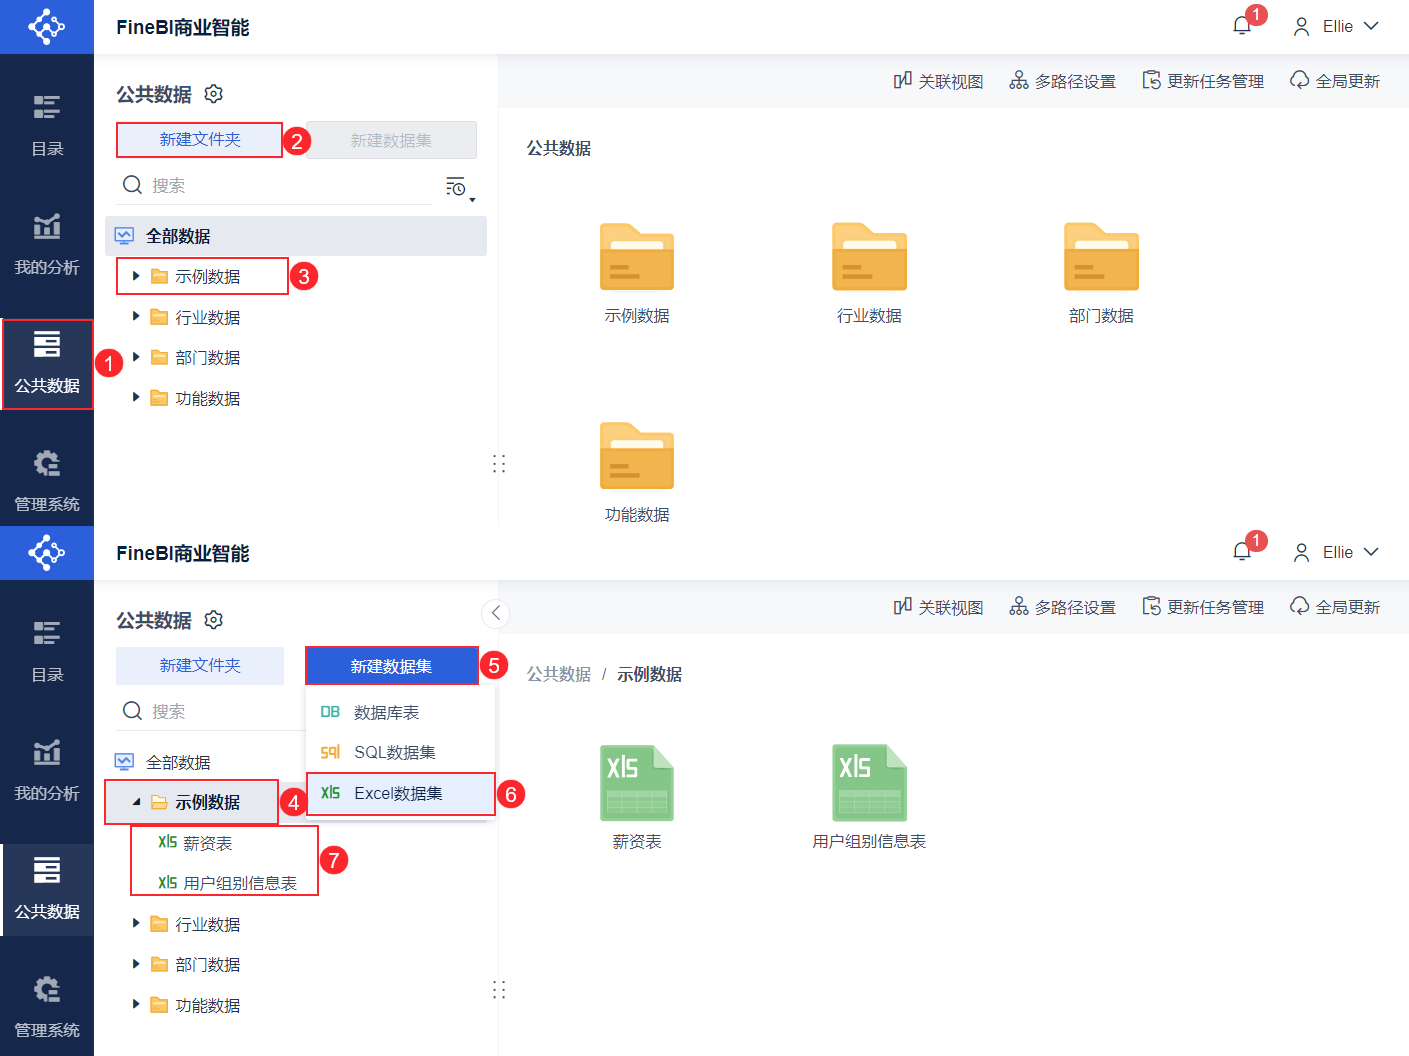Screen dimensions: 1409x1056
Task: Open 我的分析 in the top sidebar
Action: point(47,246)
